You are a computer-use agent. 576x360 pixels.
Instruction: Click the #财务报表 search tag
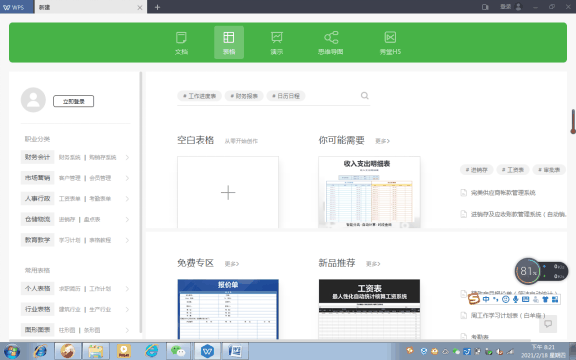pos(244,96)
